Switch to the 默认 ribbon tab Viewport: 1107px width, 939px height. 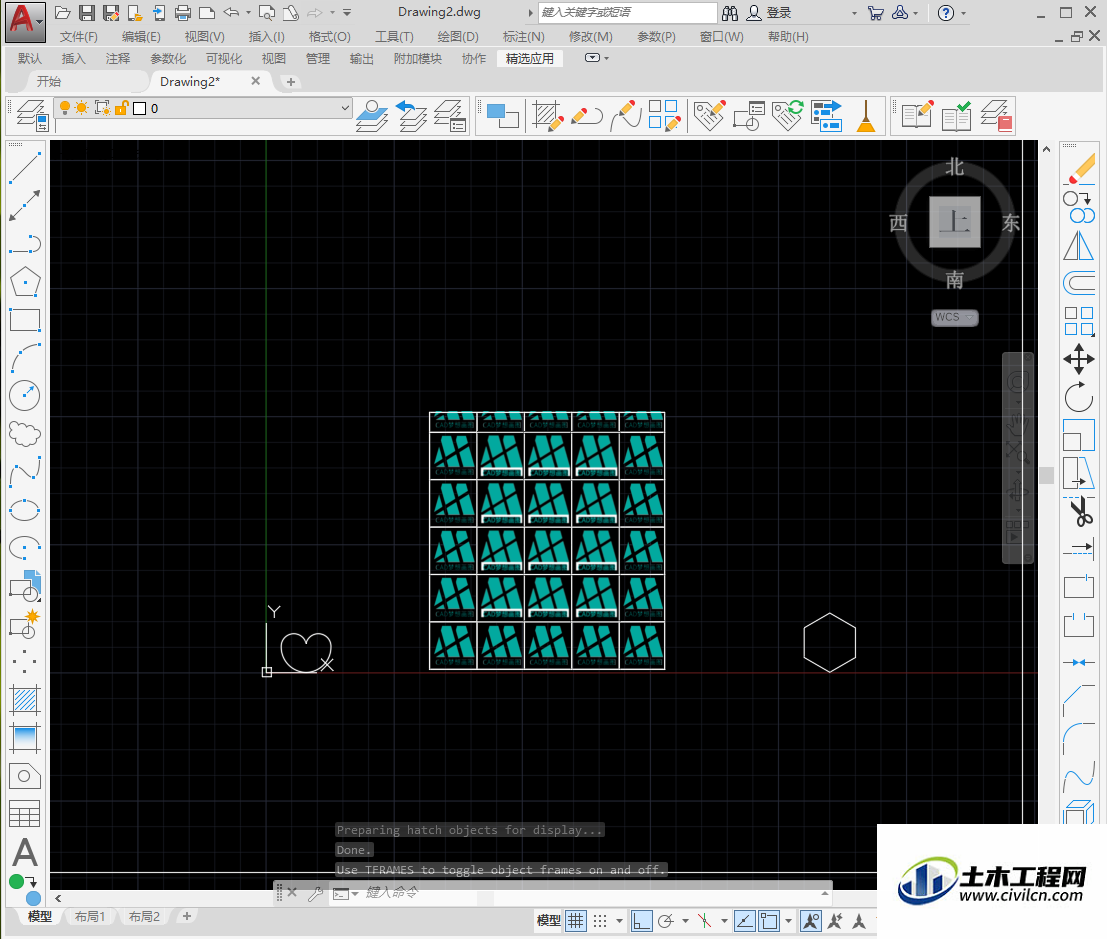click(x=30, y=59)
